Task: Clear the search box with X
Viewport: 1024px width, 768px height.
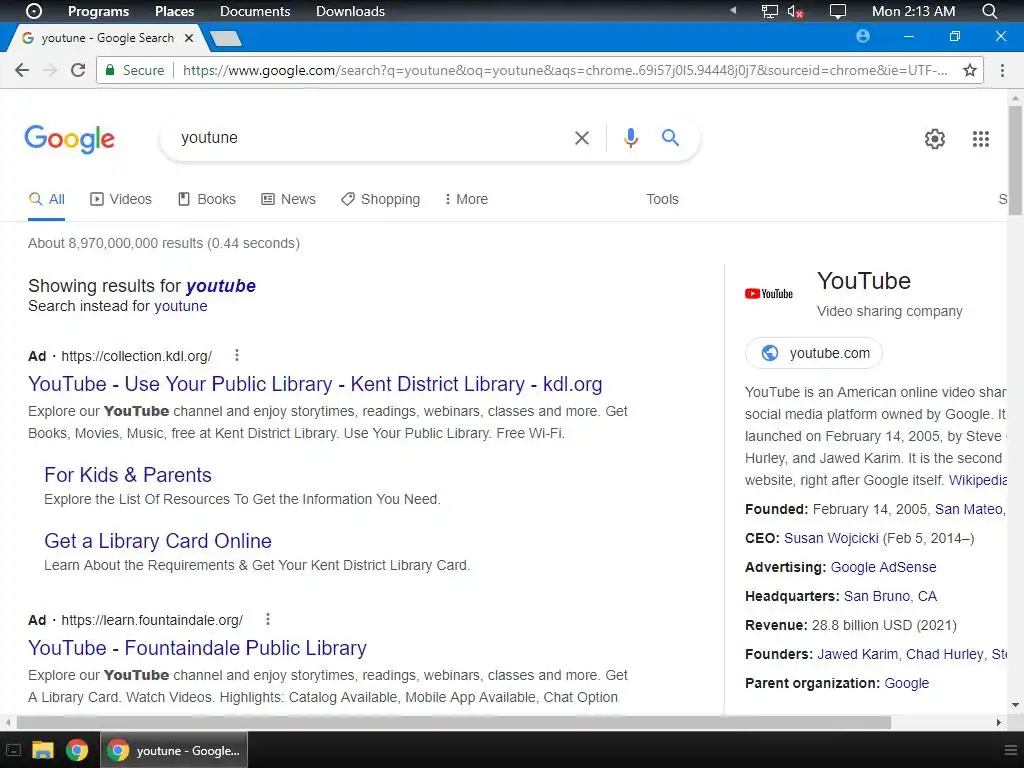Action: (582, 138)
